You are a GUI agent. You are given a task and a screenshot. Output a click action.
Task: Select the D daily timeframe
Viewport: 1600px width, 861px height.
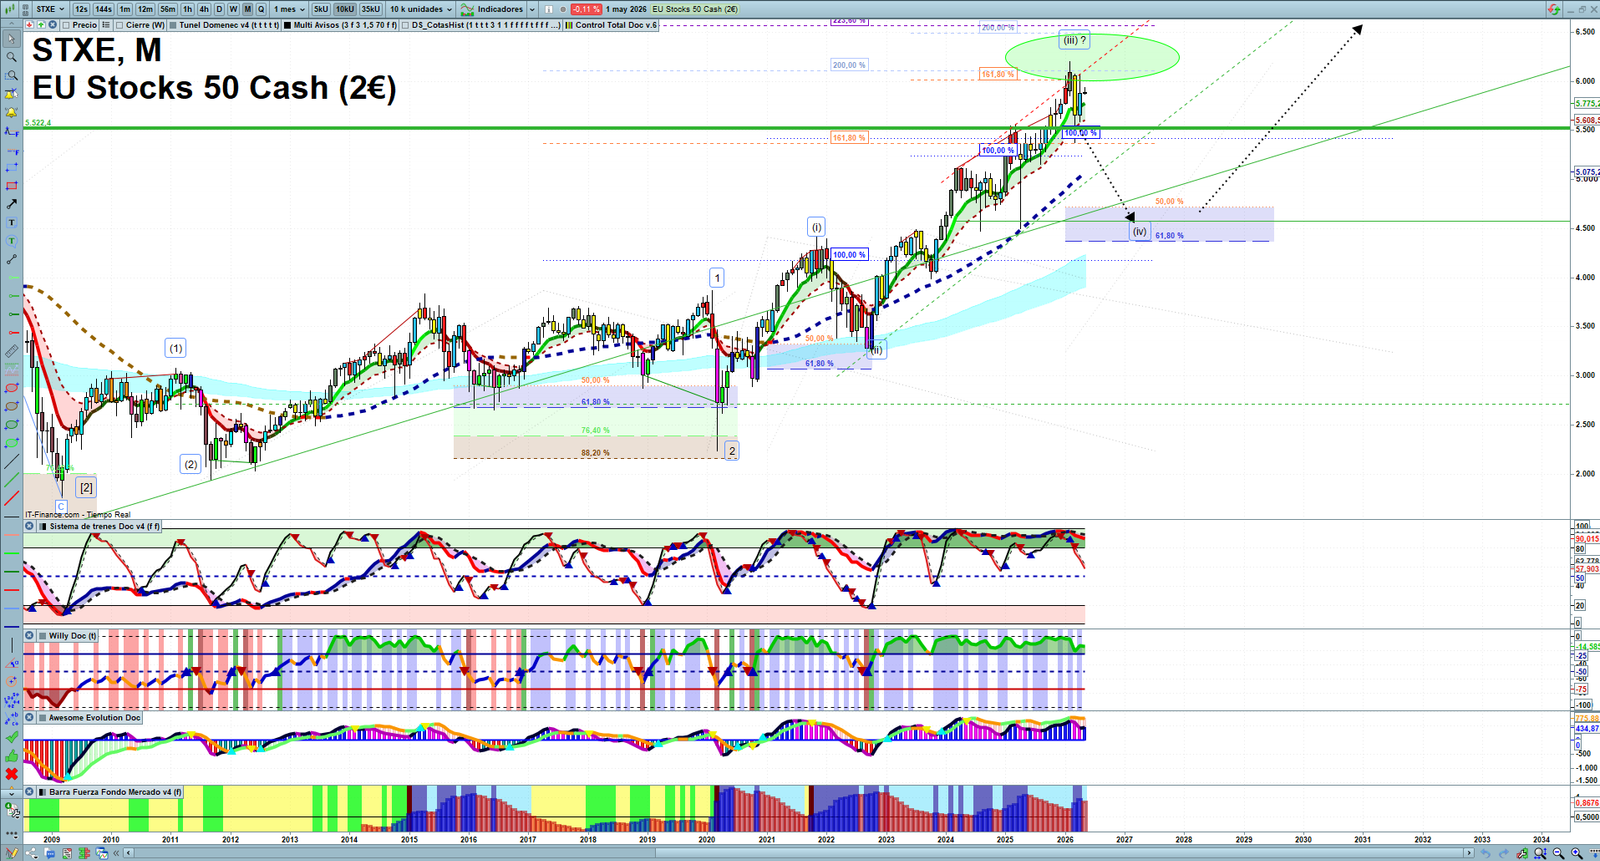coord(219,9)
